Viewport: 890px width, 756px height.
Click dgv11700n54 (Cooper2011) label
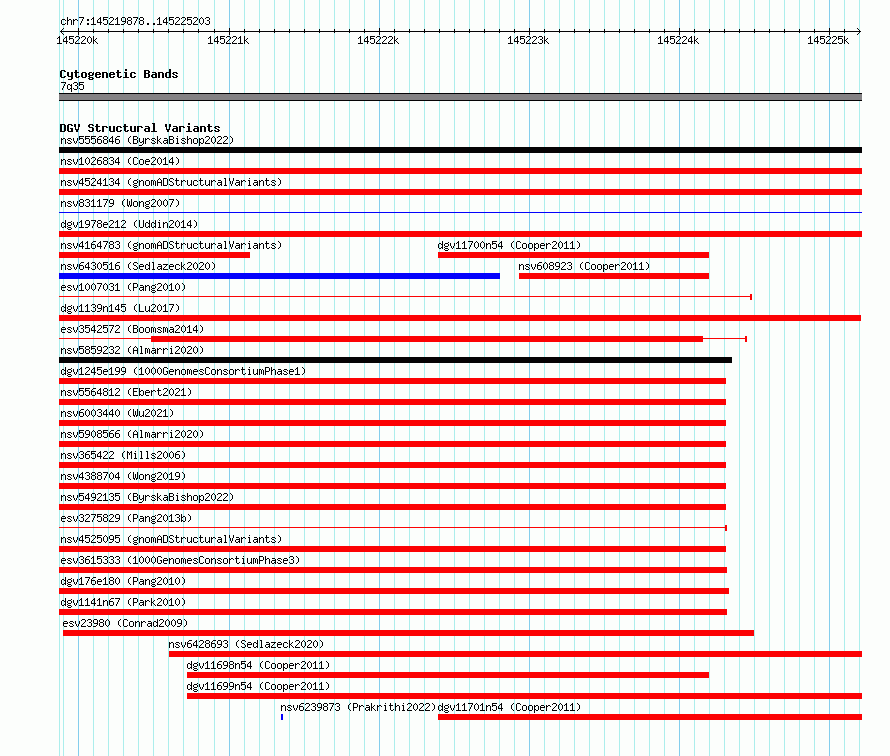pyautogui.click(x=509, y=245)
